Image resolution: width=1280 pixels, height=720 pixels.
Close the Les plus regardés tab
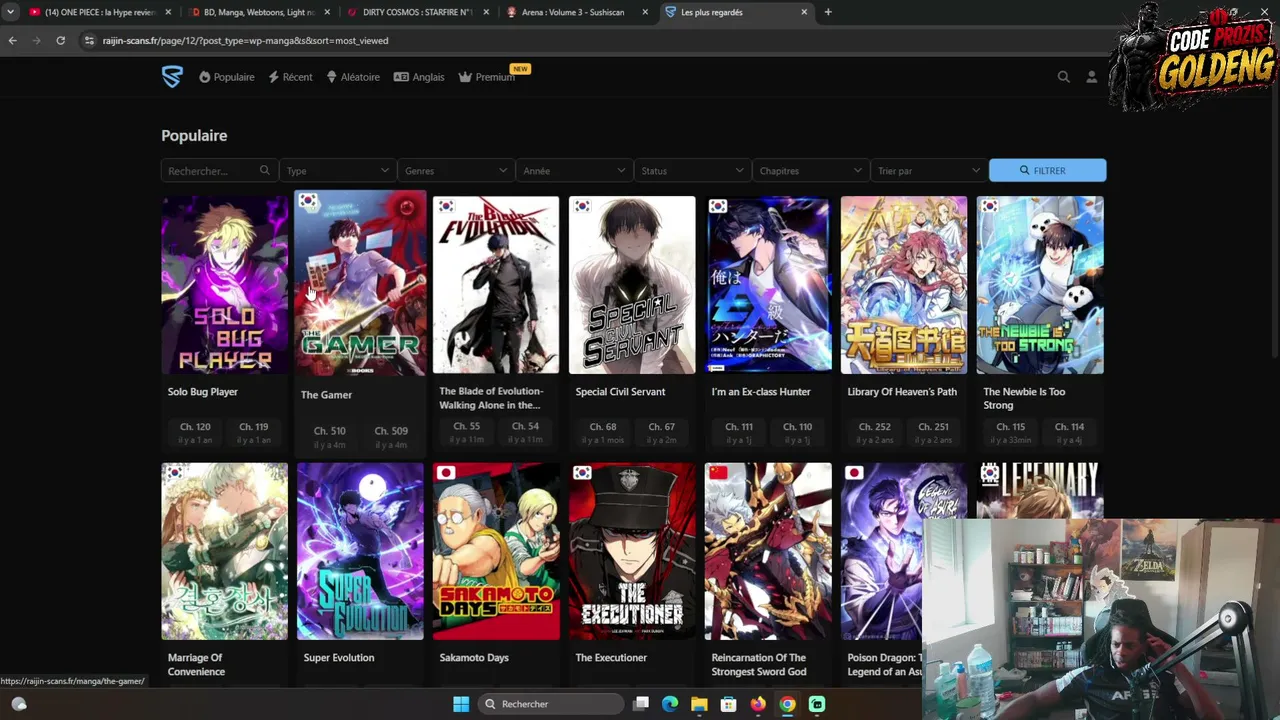click(x=804, y=12)
